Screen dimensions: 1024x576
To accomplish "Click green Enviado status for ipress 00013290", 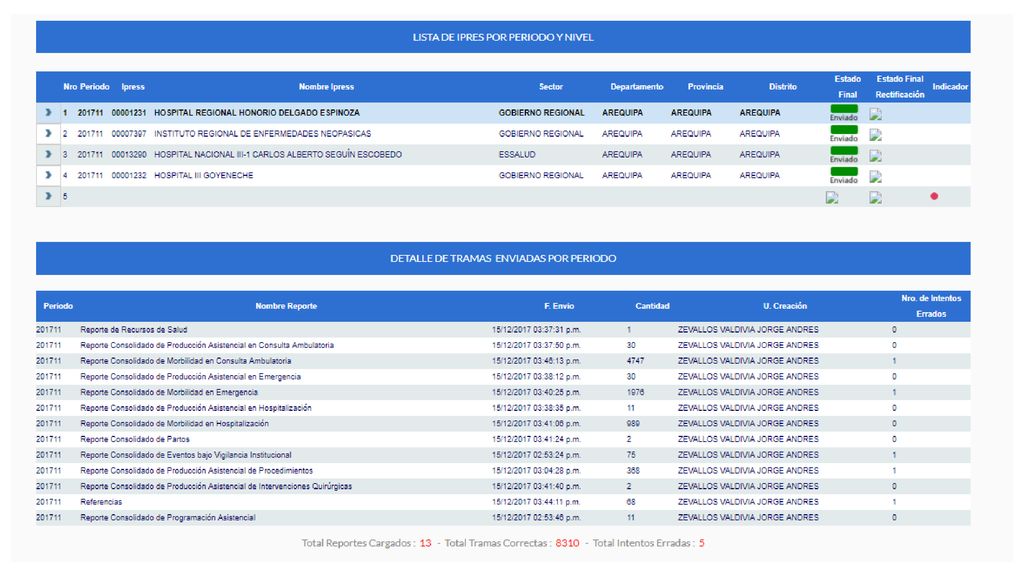I will [844, 155].
